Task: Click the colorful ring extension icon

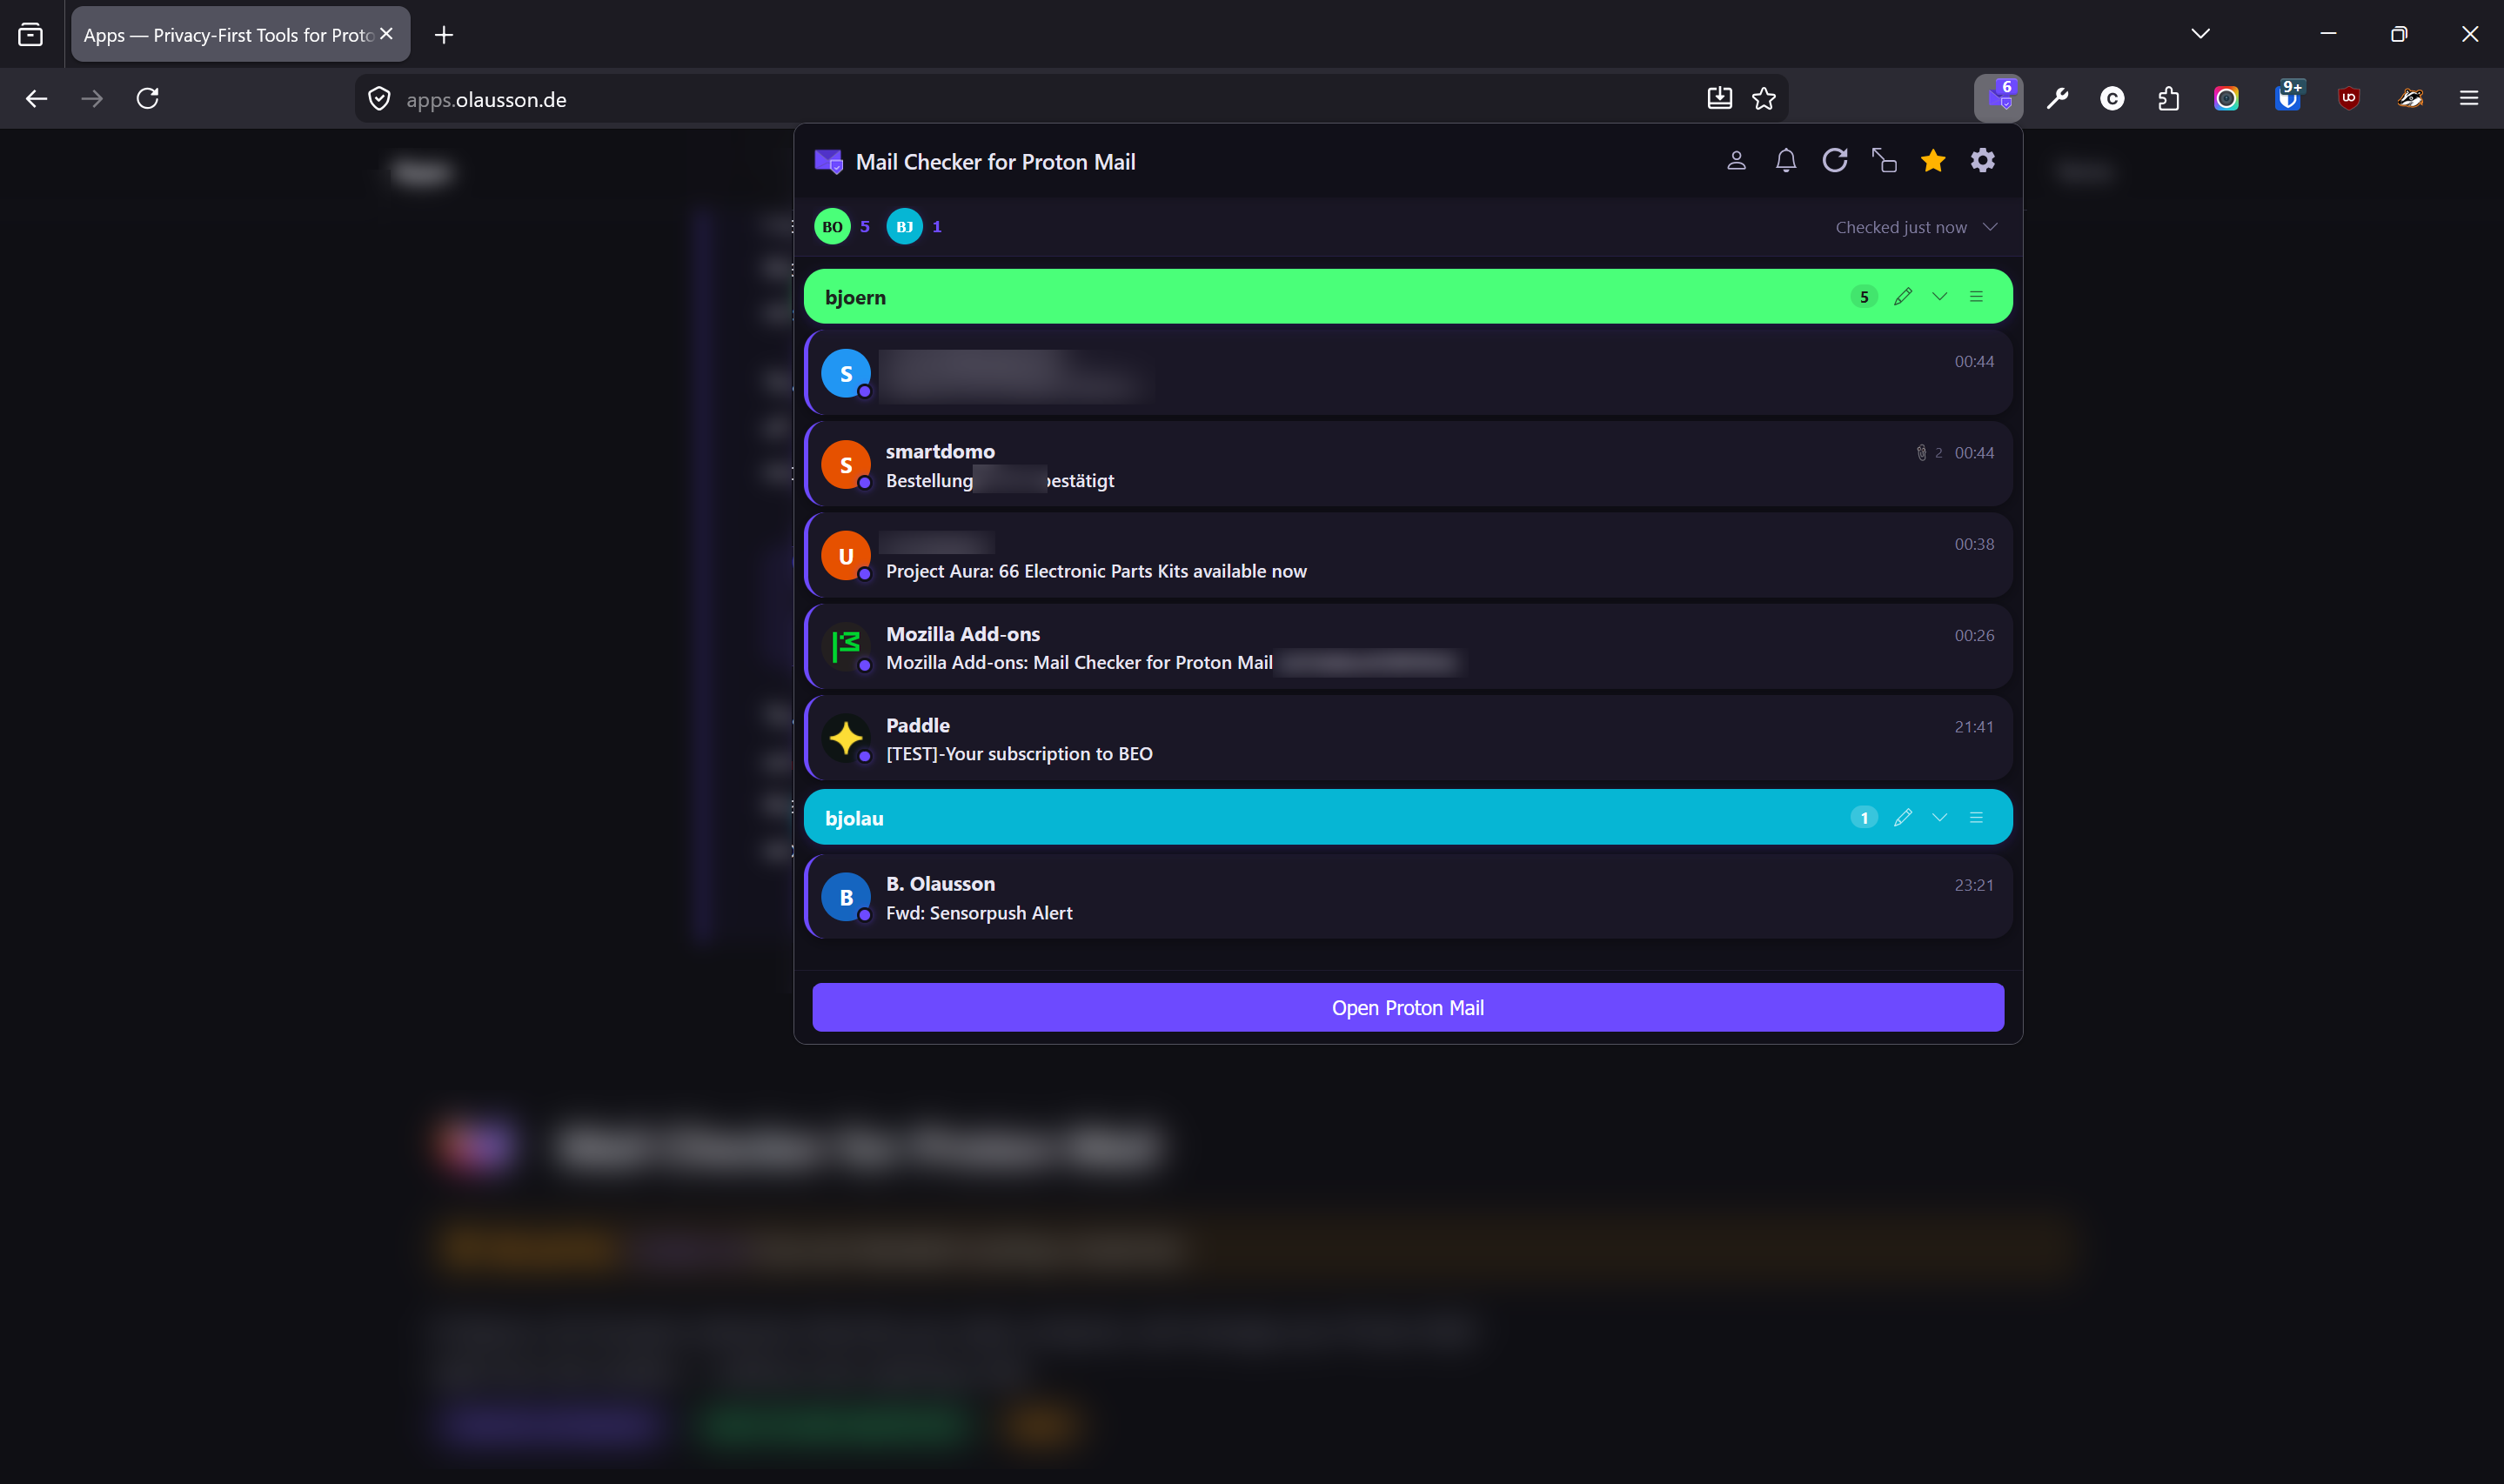Action: pos(2226,98)
